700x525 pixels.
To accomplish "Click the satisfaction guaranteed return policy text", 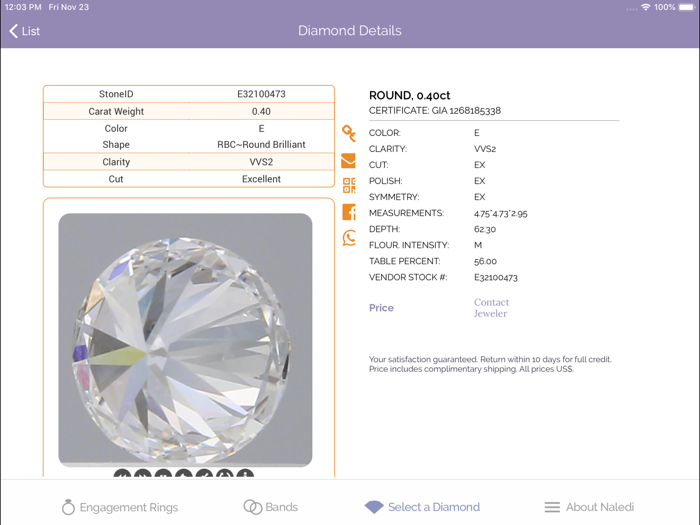I will click(490, 364).
